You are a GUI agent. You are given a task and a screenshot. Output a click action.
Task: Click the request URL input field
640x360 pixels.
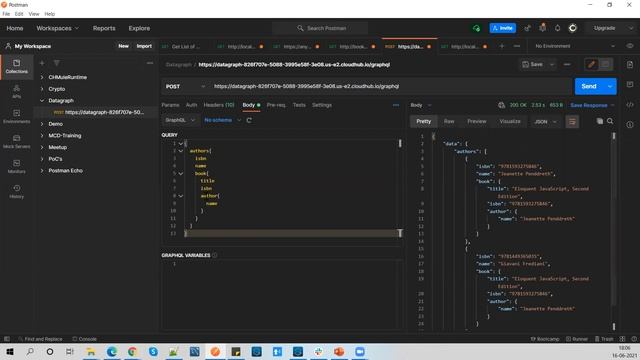click(x=390, y=87)
